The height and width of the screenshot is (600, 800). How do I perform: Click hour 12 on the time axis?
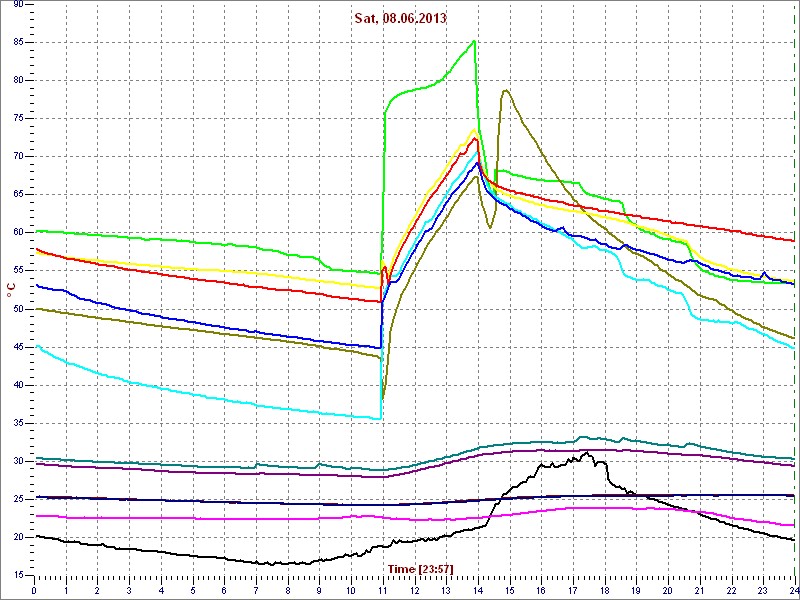(x=414, y=588)
